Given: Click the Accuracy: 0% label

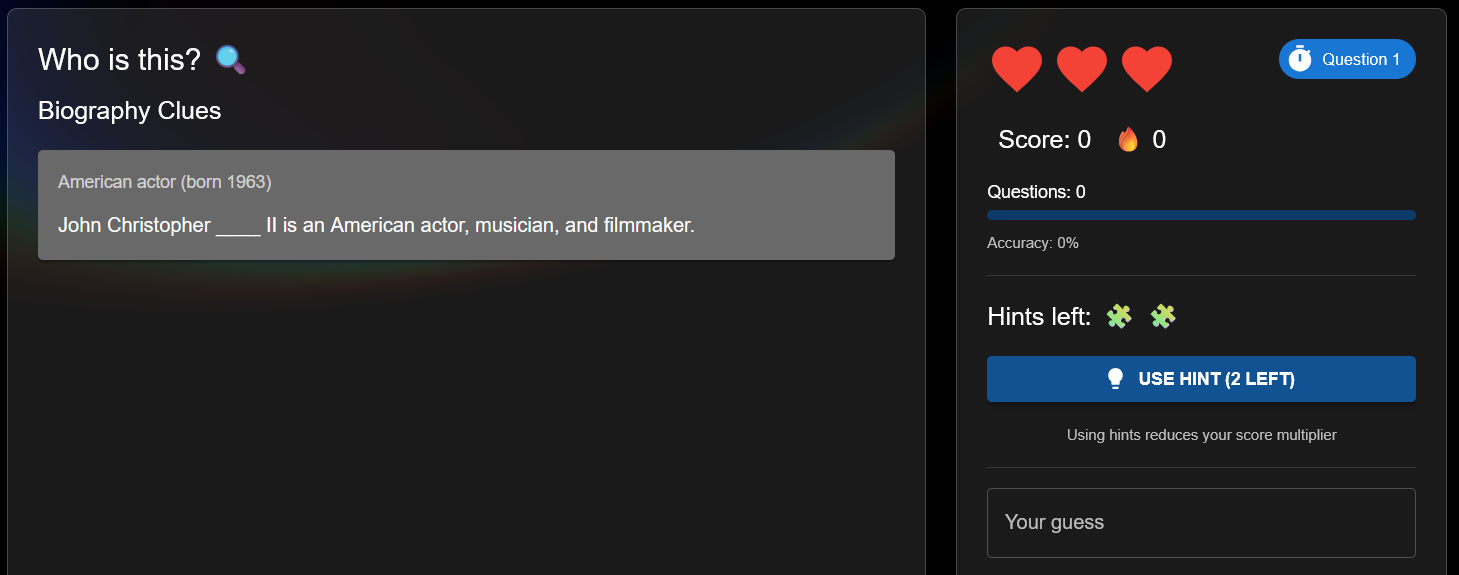Looking at the screenshot, I should tap(1033, 243).
